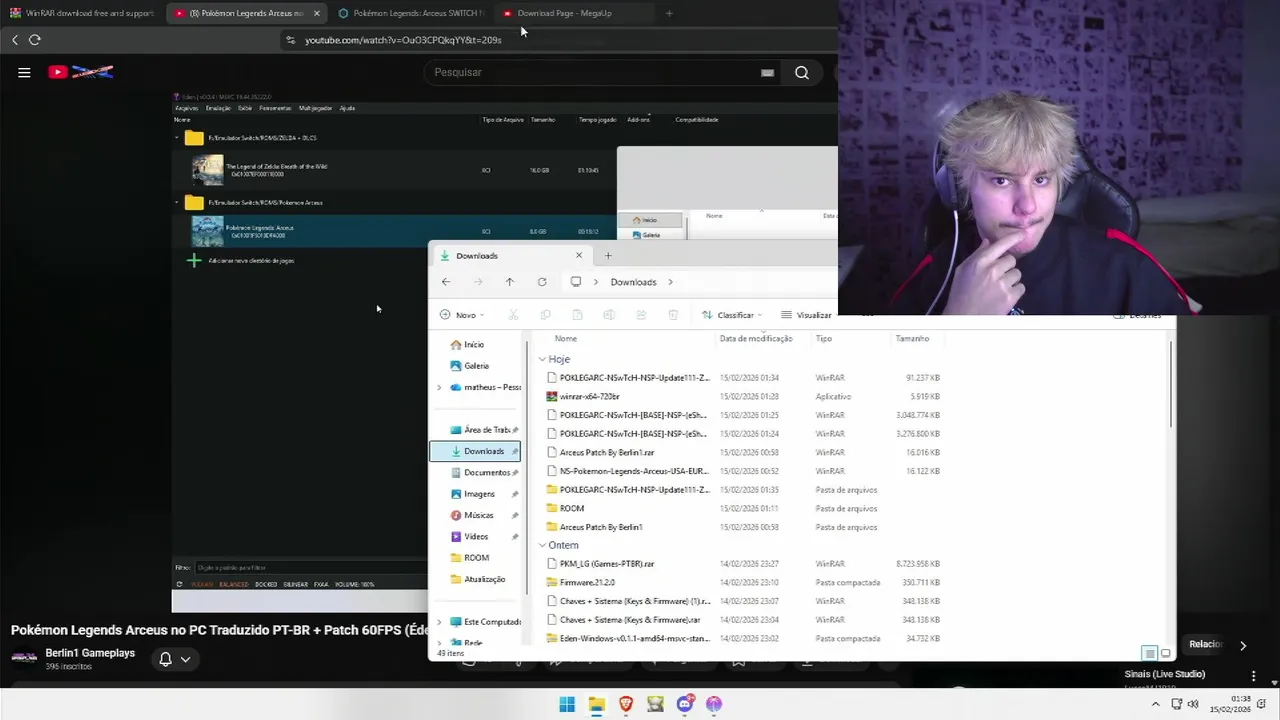Switch to the WinRAR download browser tab
This screenshot has height=720, width=1280.
coord(82,13)
